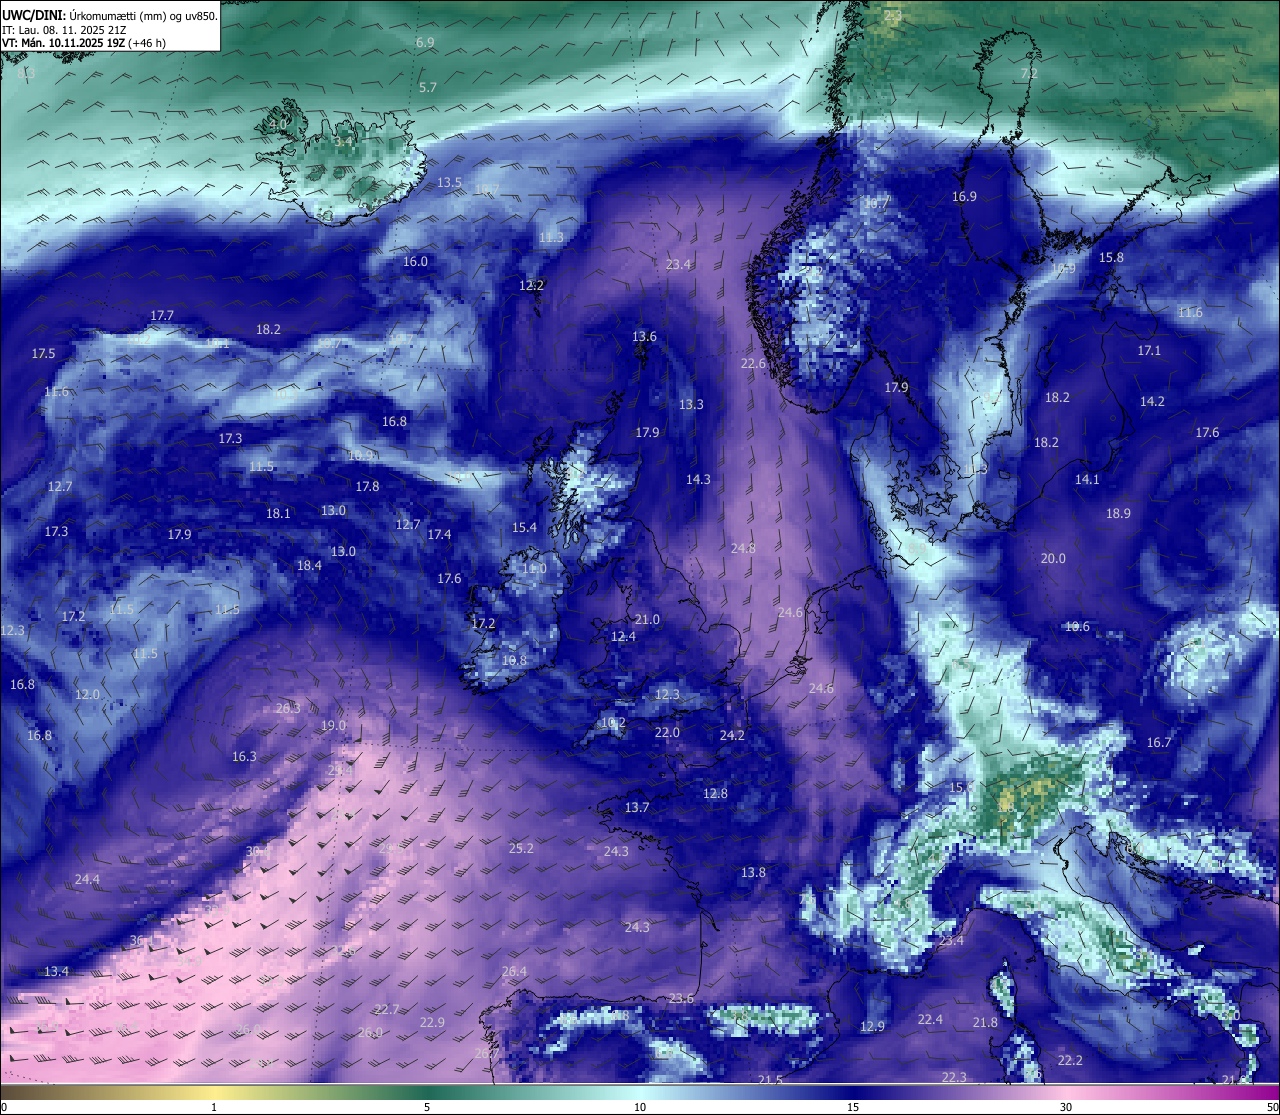Click the 15.4 value over western Scotland
This screenshot has width=1280, height=1115.
pyautogui.click(x=524, y=528)
